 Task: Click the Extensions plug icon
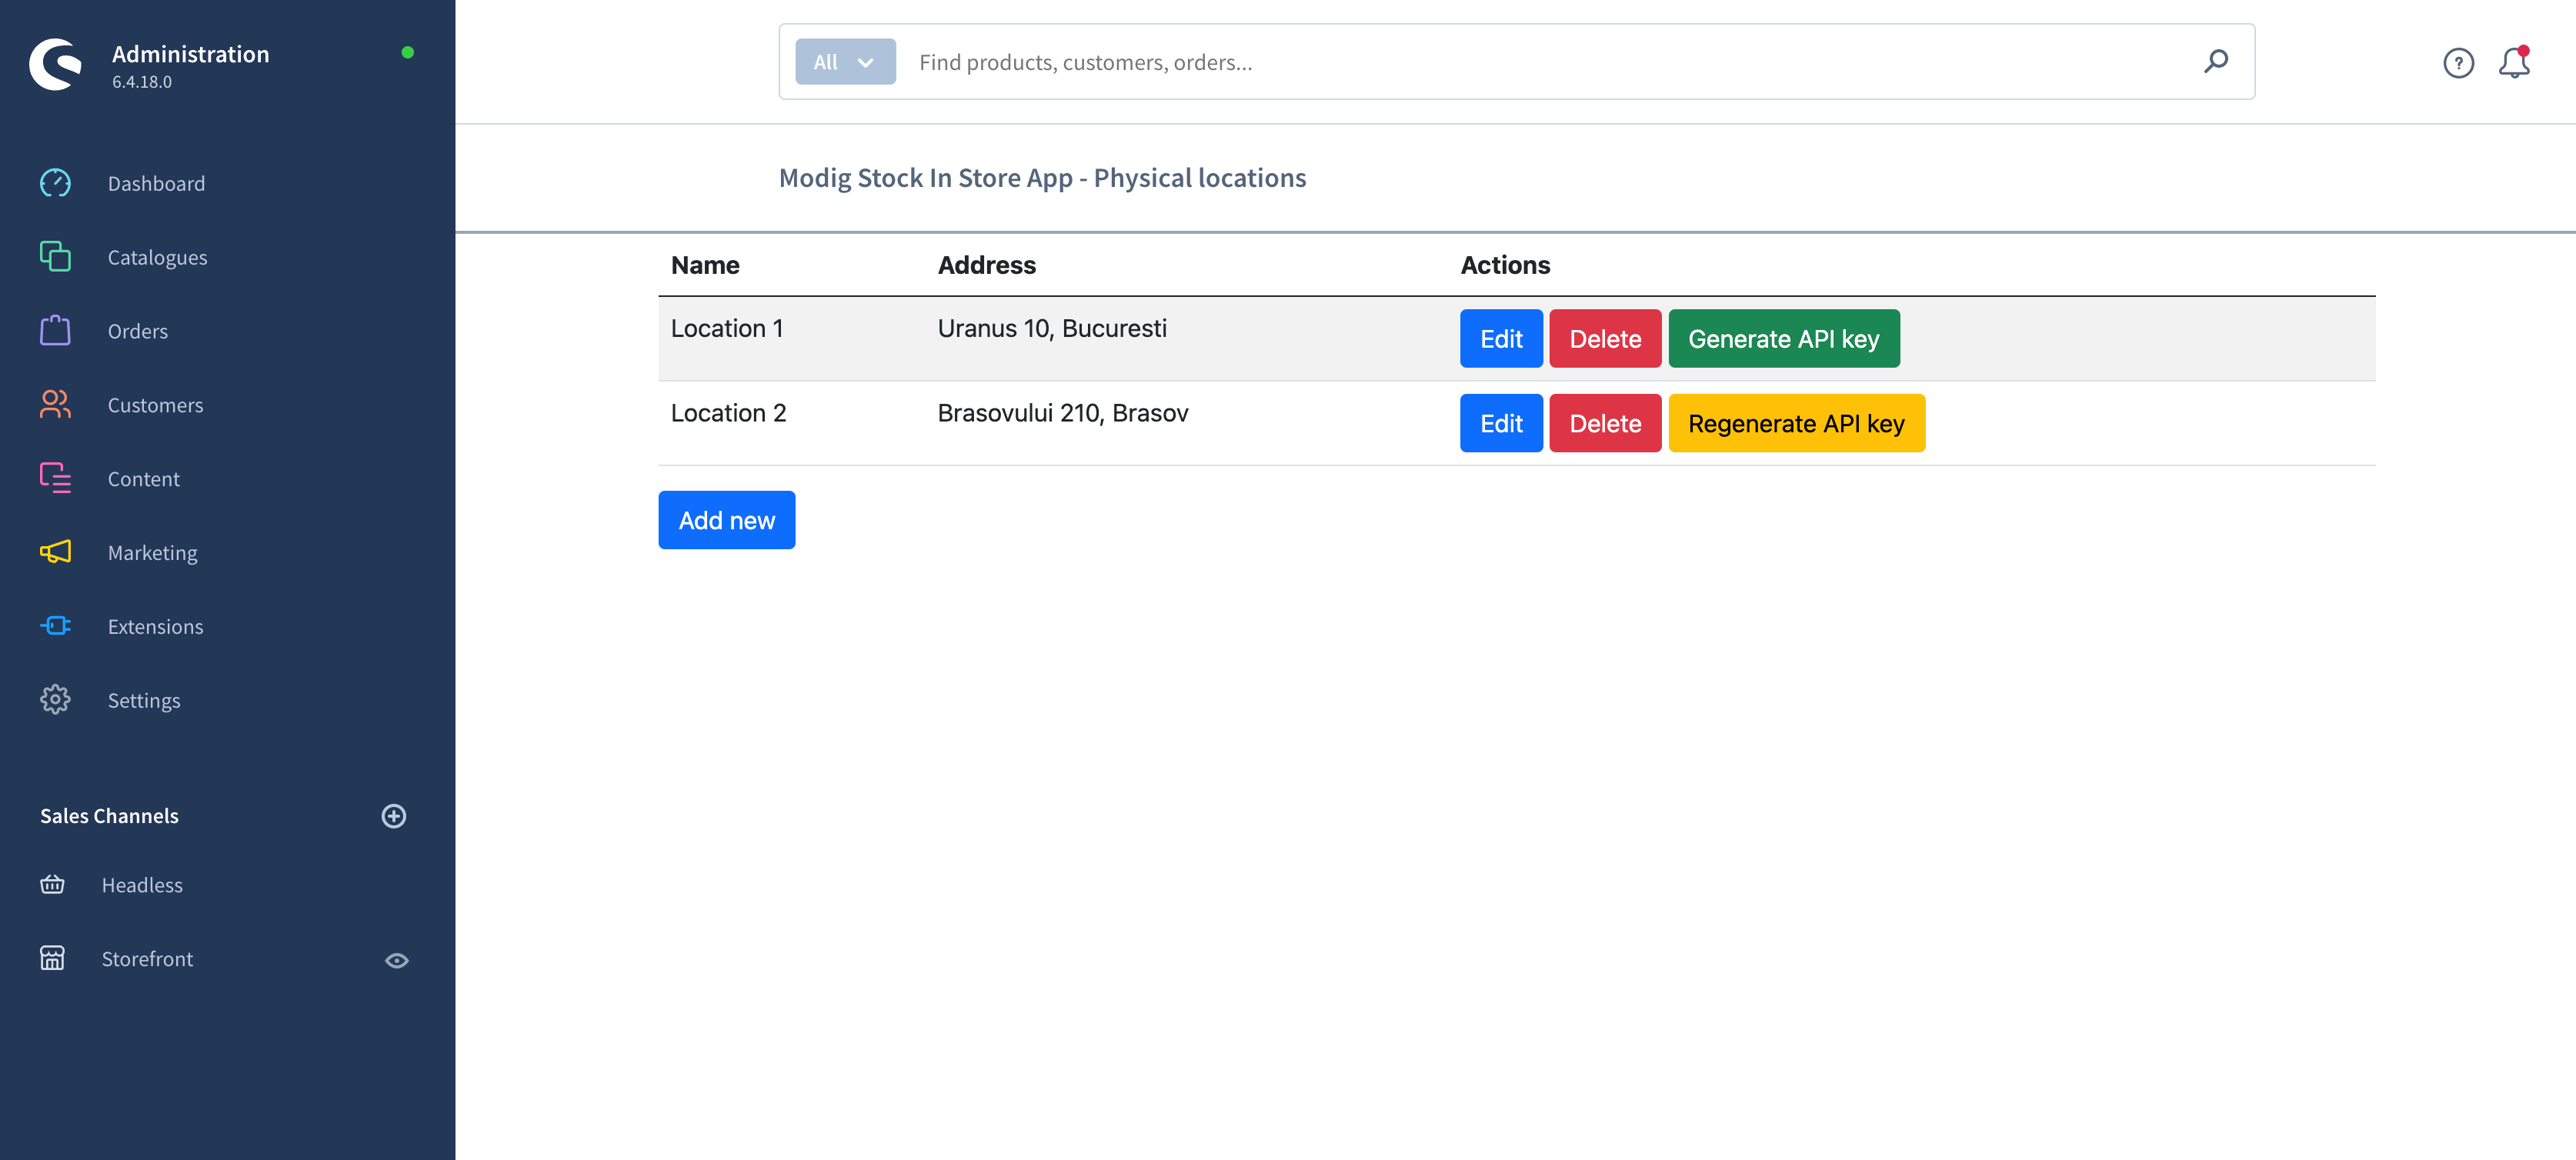55,626
